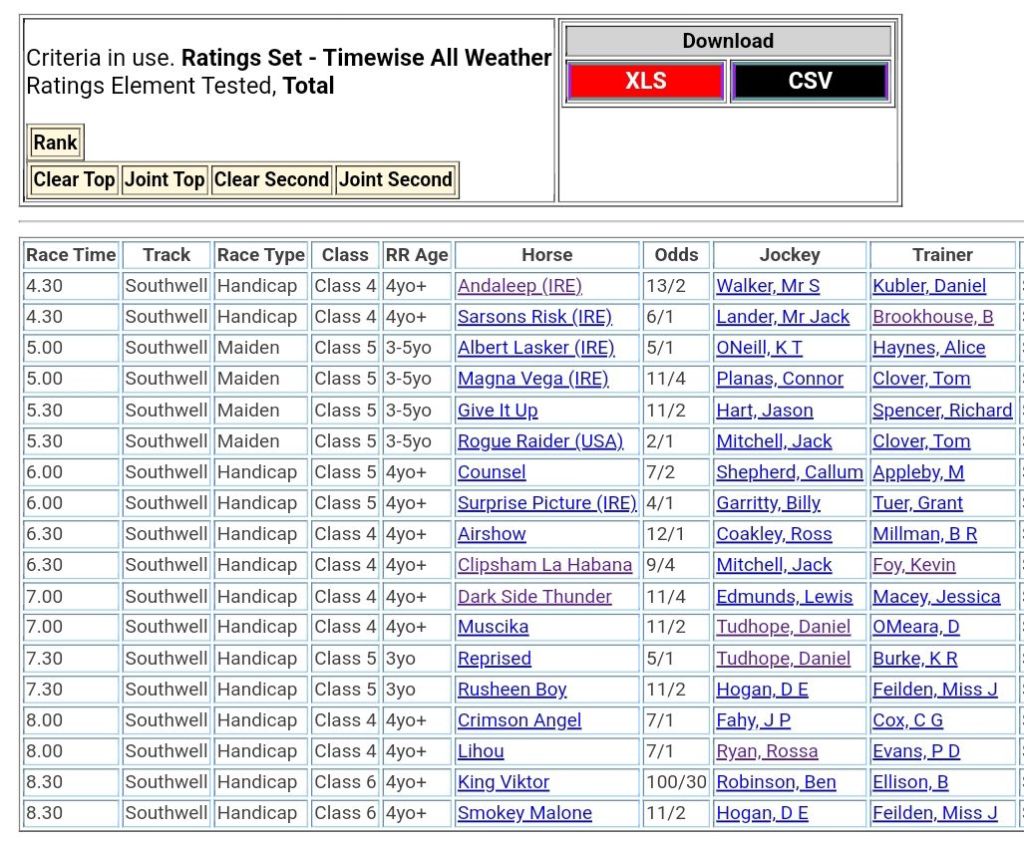Click the black CSV download button

(x=809, y=81)
